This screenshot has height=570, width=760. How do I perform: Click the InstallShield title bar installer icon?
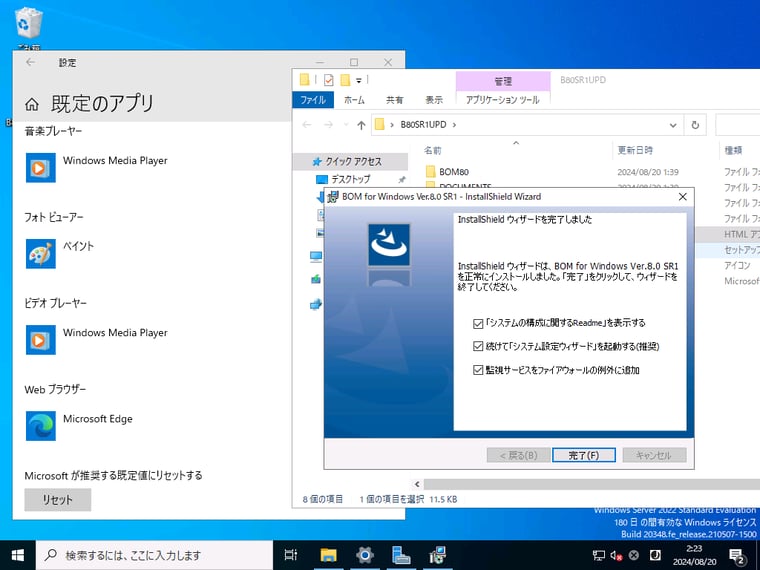tap(333, 197)
